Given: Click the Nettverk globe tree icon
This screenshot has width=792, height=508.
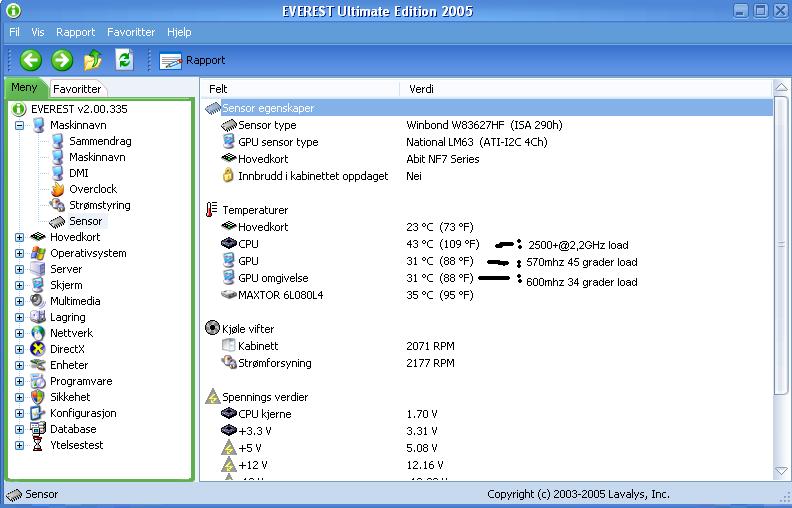Looking at the screenshot, I should pyautogui.click(x=37, y=333).
